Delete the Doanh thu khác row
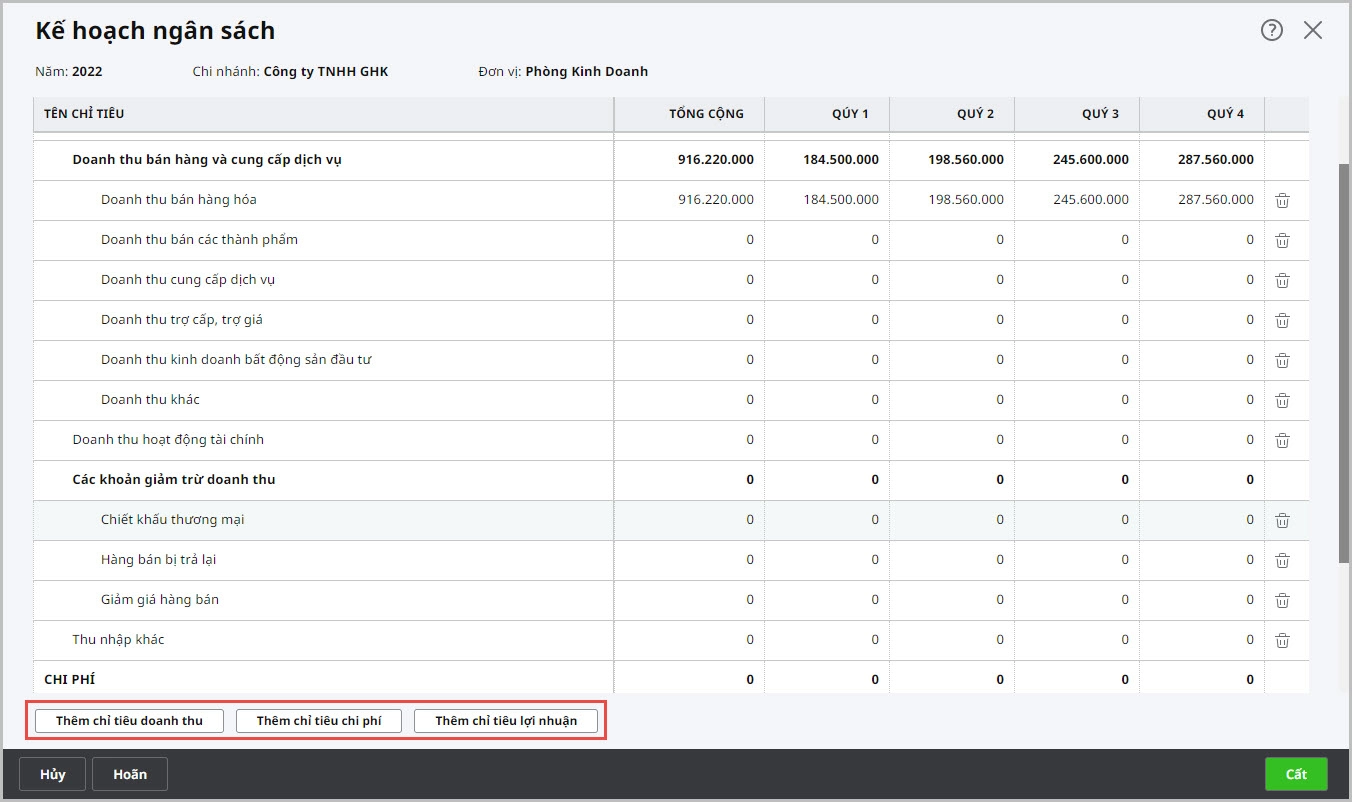 pos(1282,400)
